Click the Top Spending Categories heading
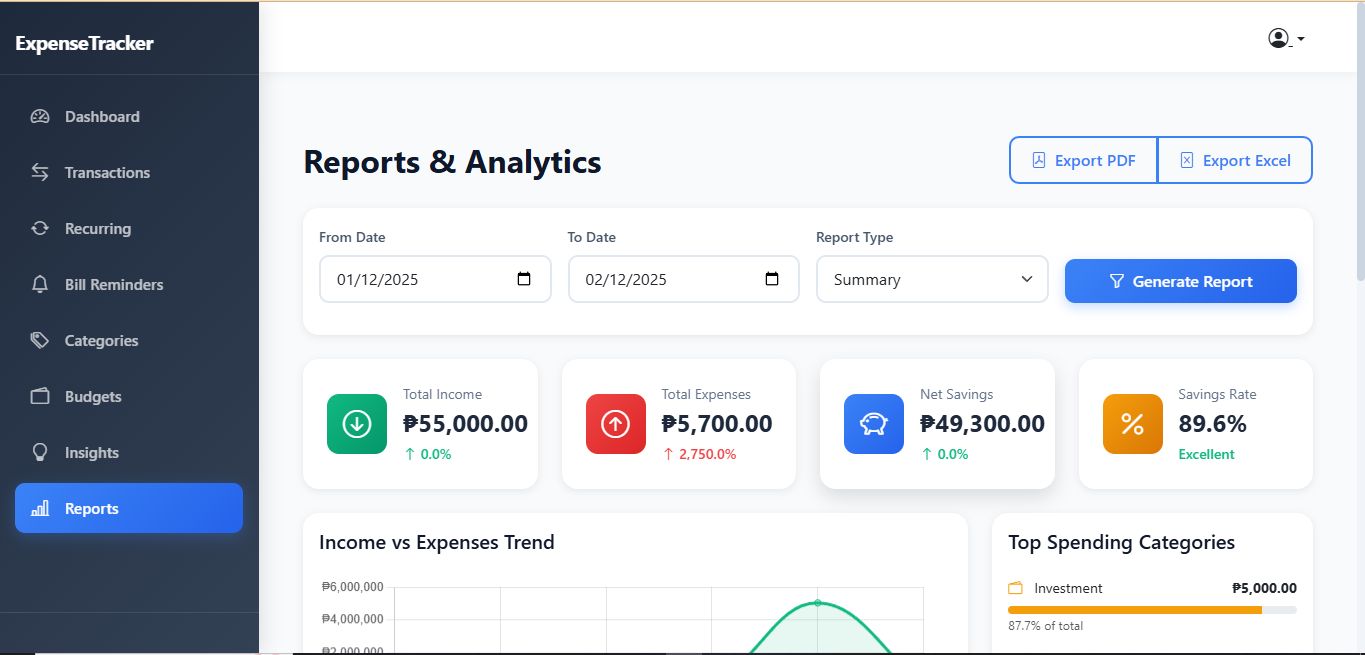Screen dimensions: 1365x655 point(1121,542)
